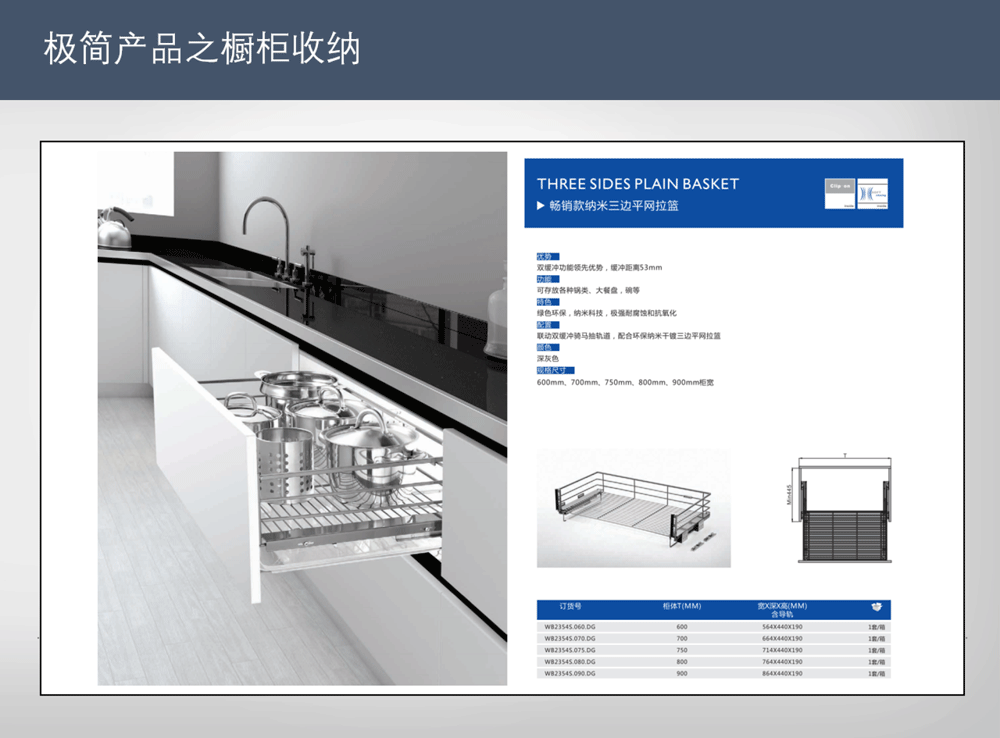The width and height of the screenshot is (1000, 738).
Task: Click the 特色 section label
Action: coord(547,302)
